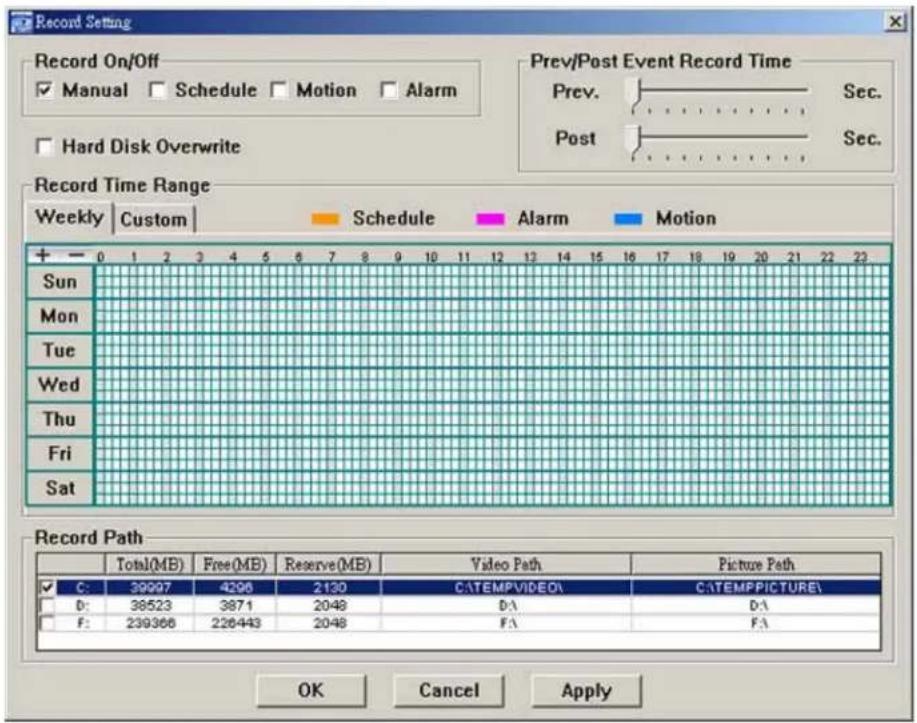Screen dimensions: 917x723
Task: Click the C:\TEMPVIDEO\ video path cell
Action: (x=508, y=587)
